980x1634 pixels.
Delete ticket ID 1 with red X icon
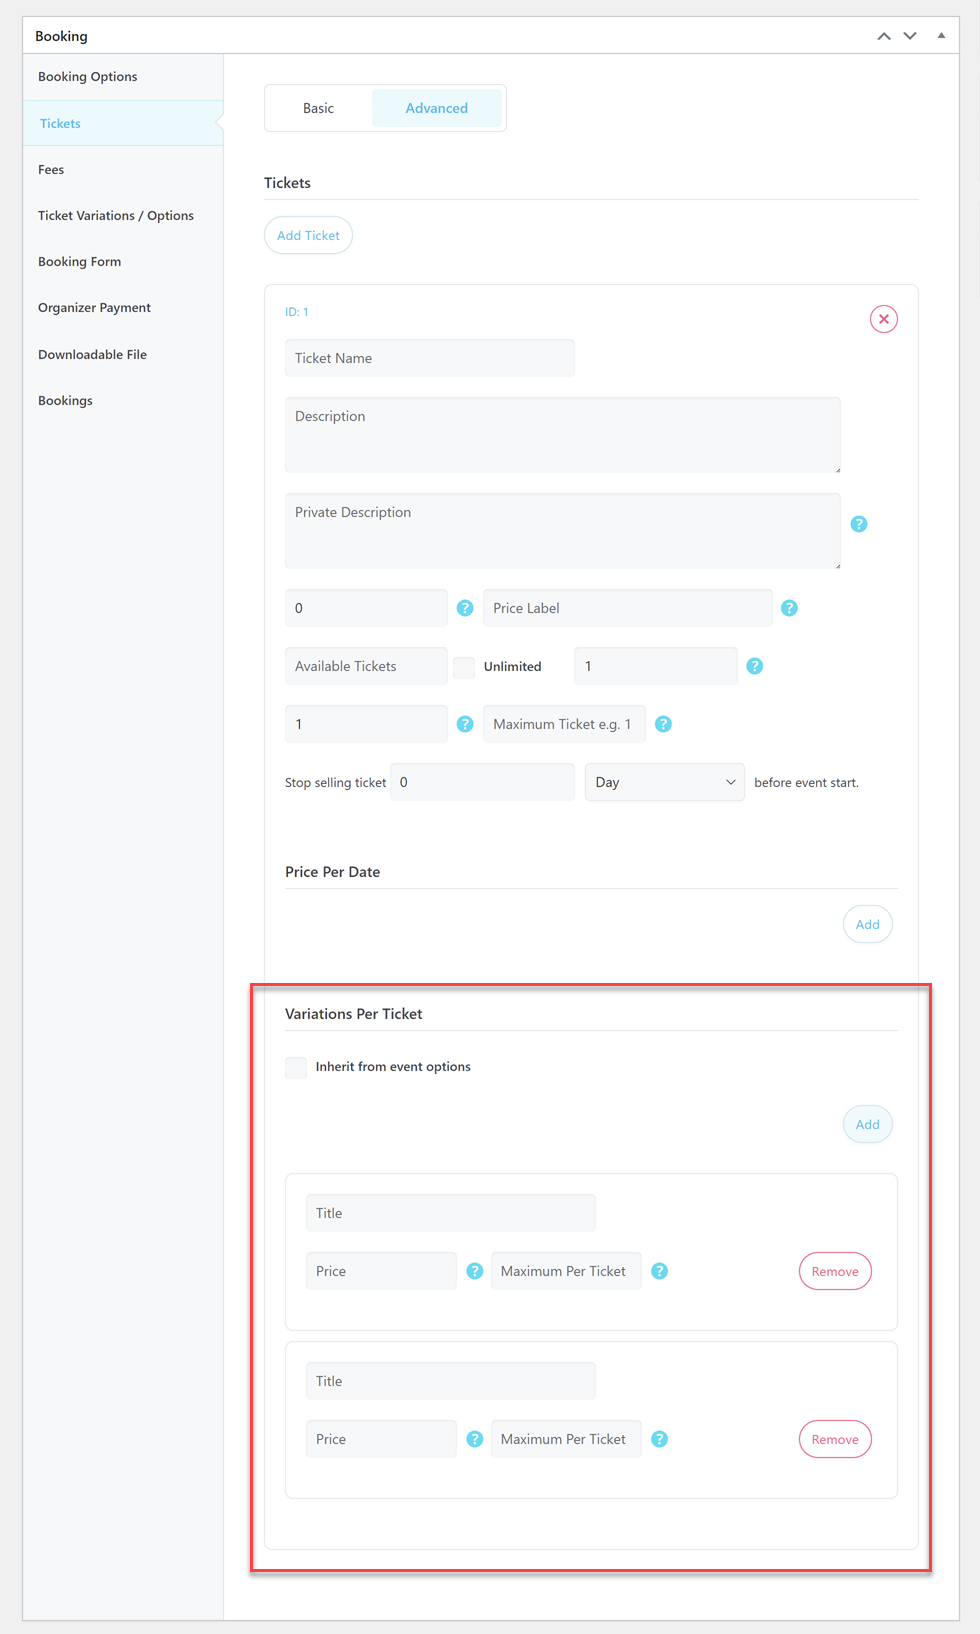pos(883,319)
